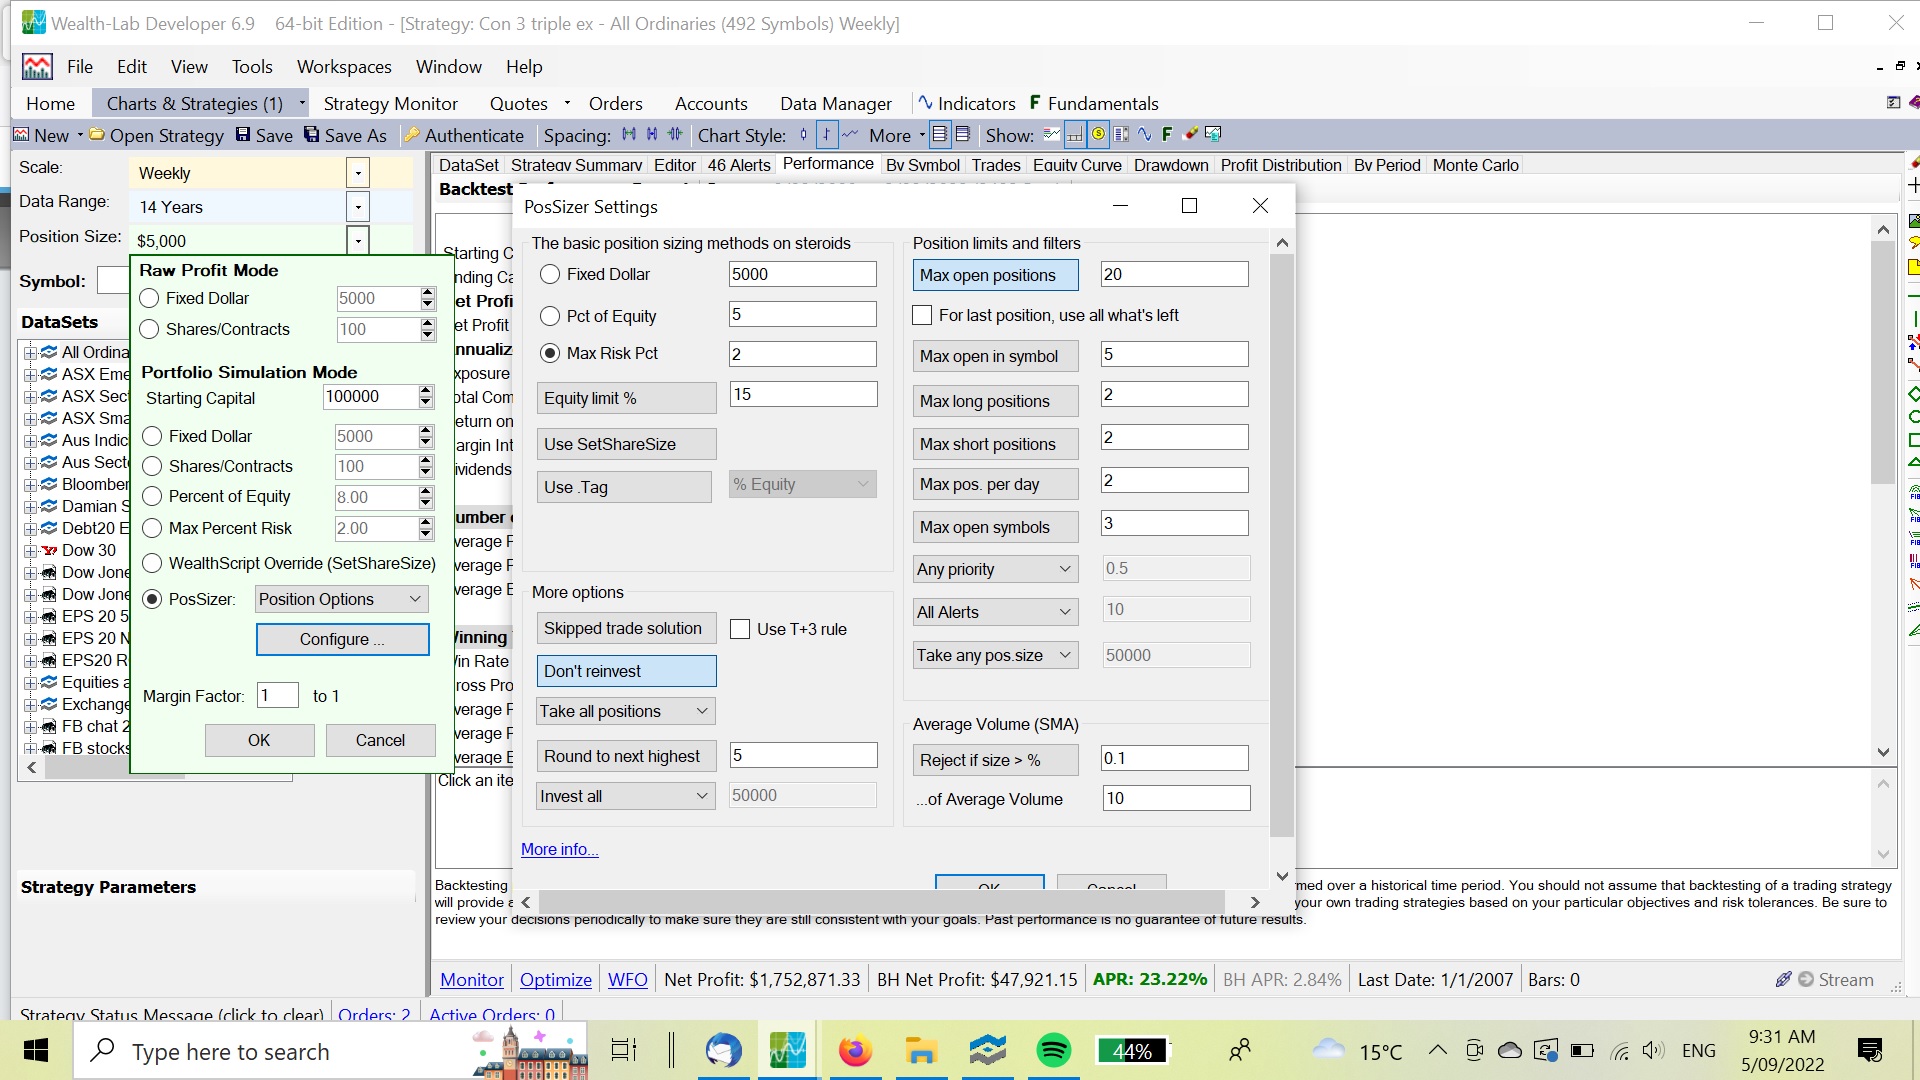Viewport: 1920px width, 1080px height.
Task: Select Shares/Contracts under Raw Profit Mode
Action: [150, 329]
